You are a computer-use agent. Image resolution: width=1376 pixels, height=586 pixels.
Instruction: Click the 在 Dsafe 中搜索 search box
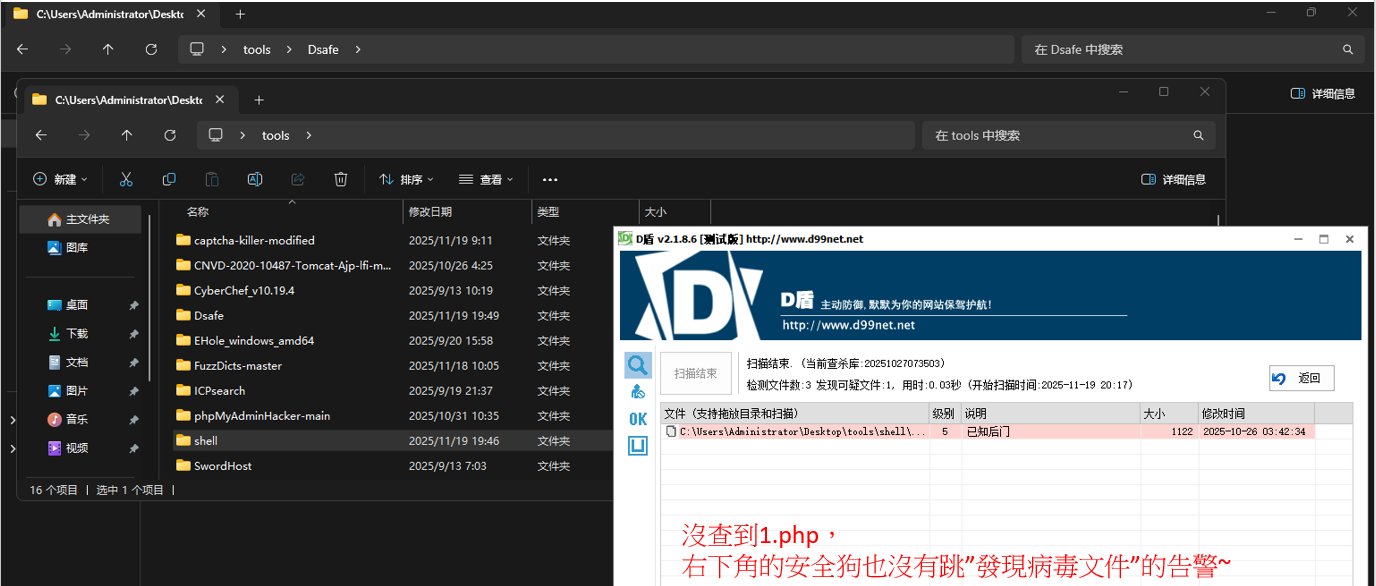(x=1193, y=49)
